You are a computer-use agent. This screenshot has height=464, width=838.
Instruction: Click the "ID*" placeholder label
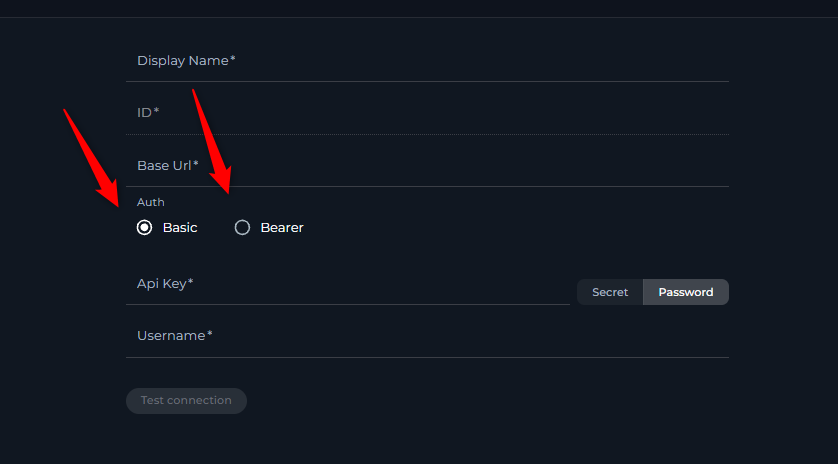(148, 113)
